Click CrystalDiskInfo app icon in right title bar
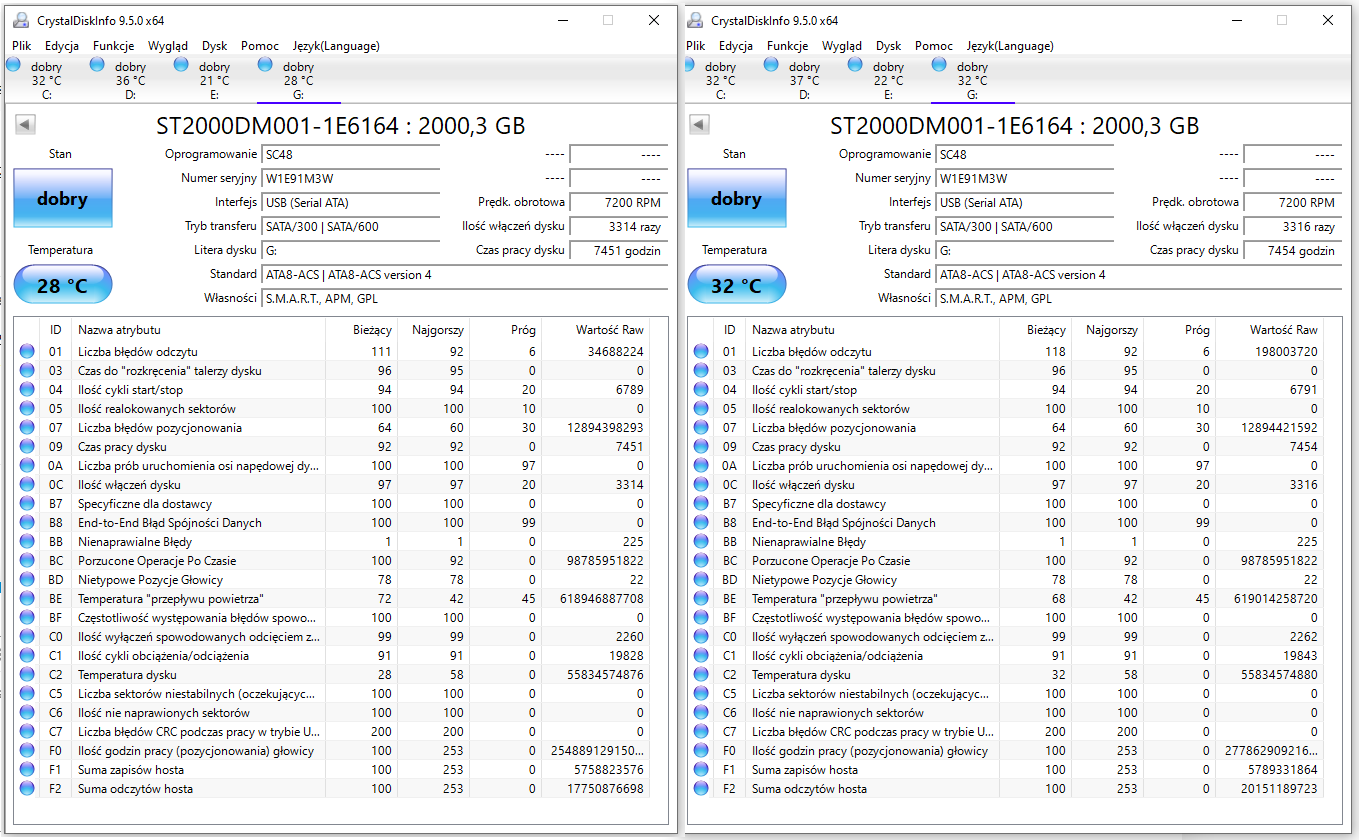Image resolution: width=1359 pixels, height=840 pixels. (695, 20)
